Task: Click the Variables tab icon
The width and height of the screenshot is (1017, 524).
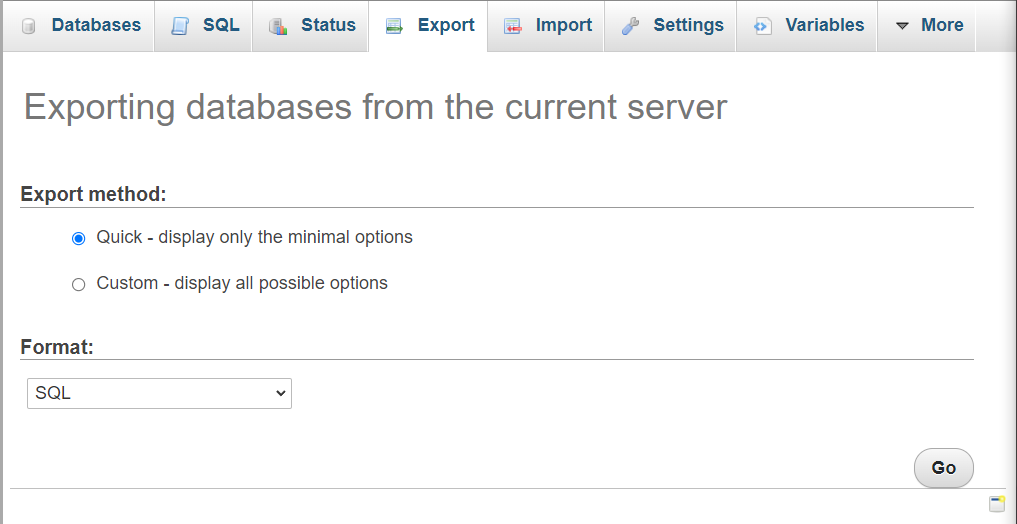Action: coord(763,26)
